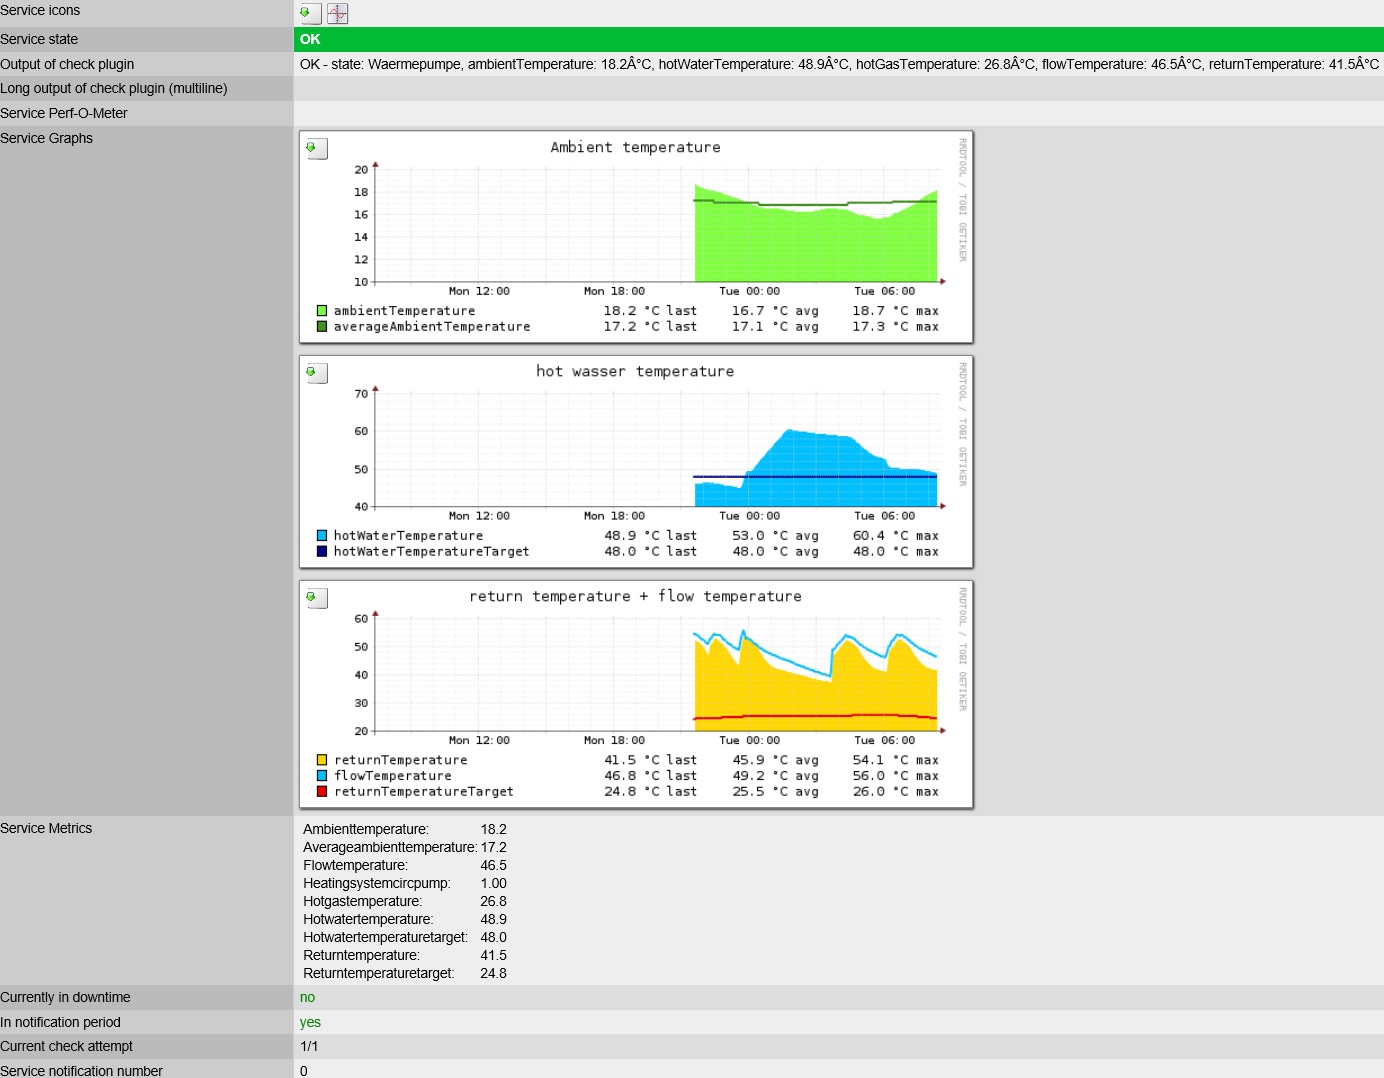
Task: Click the 'Current check attempt' label
Action: 66,1046
